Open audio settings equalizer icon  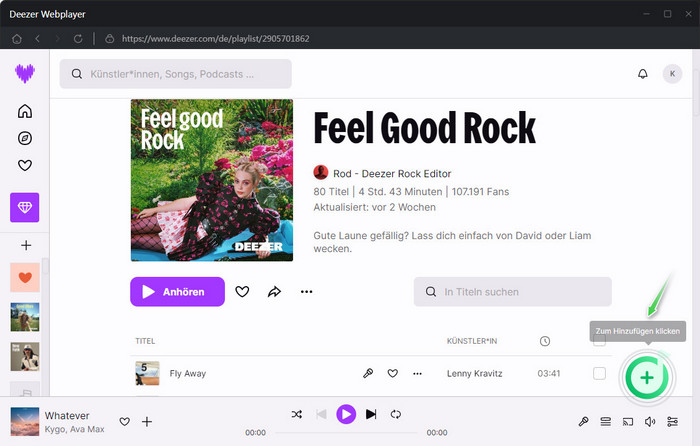pyautogui.click(x=672, y=421)
